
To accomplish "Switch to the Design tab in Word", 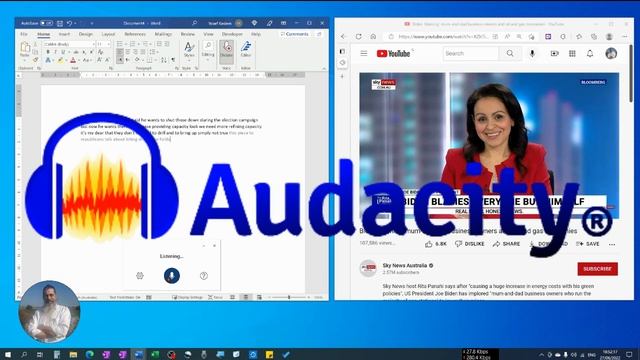I will (86, 34).
